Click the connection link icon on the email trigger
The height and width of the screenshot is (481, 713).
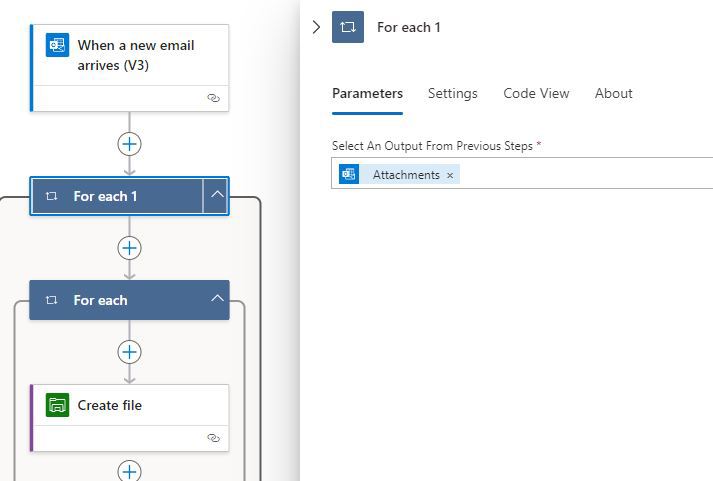coord(213,98)
